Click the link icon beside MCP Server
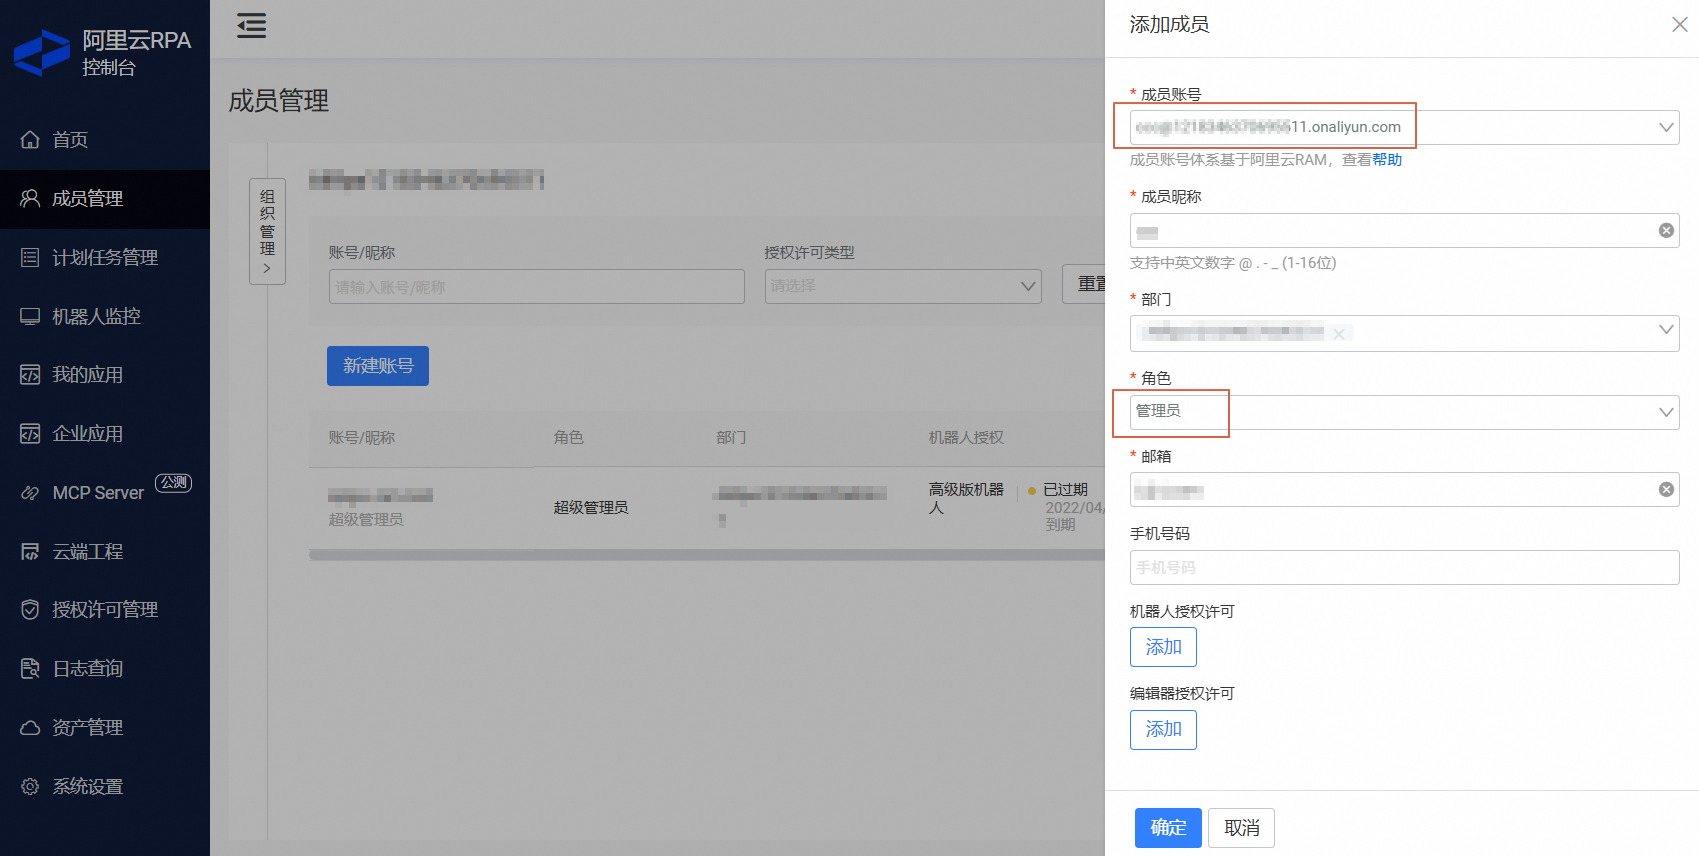 coord(30,493)
